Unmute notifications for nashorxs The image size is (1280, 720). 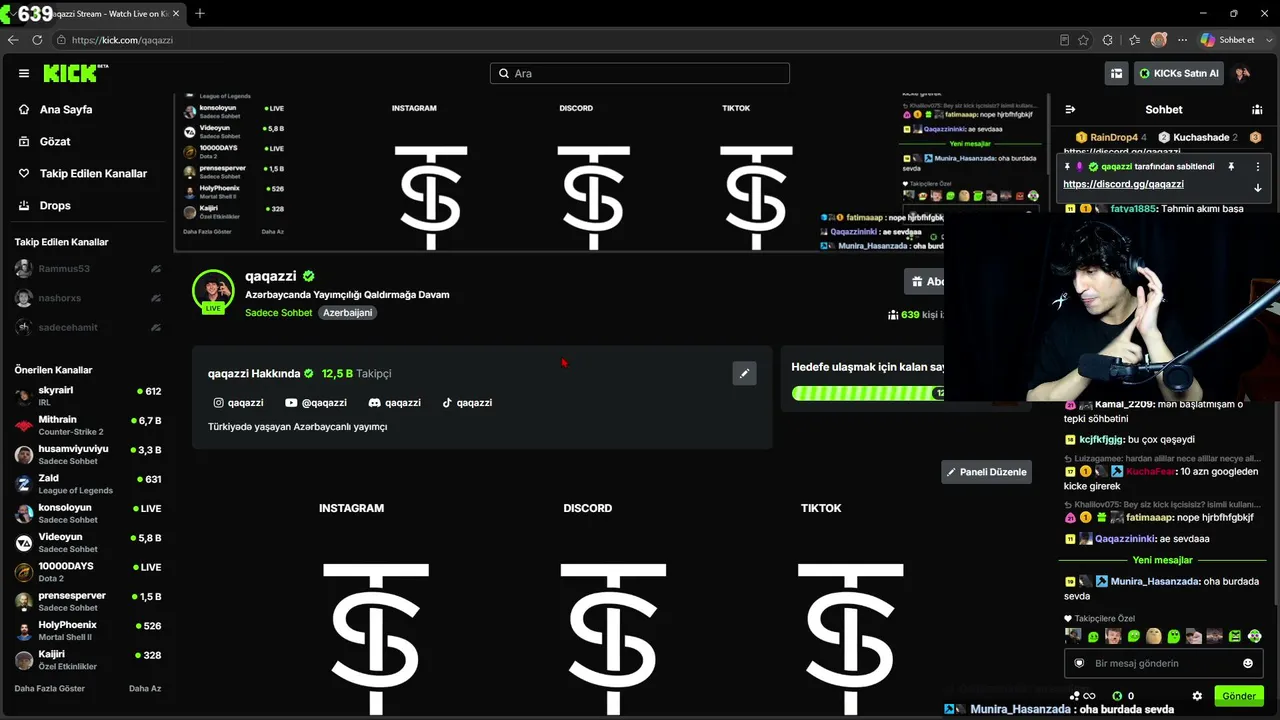156,298
